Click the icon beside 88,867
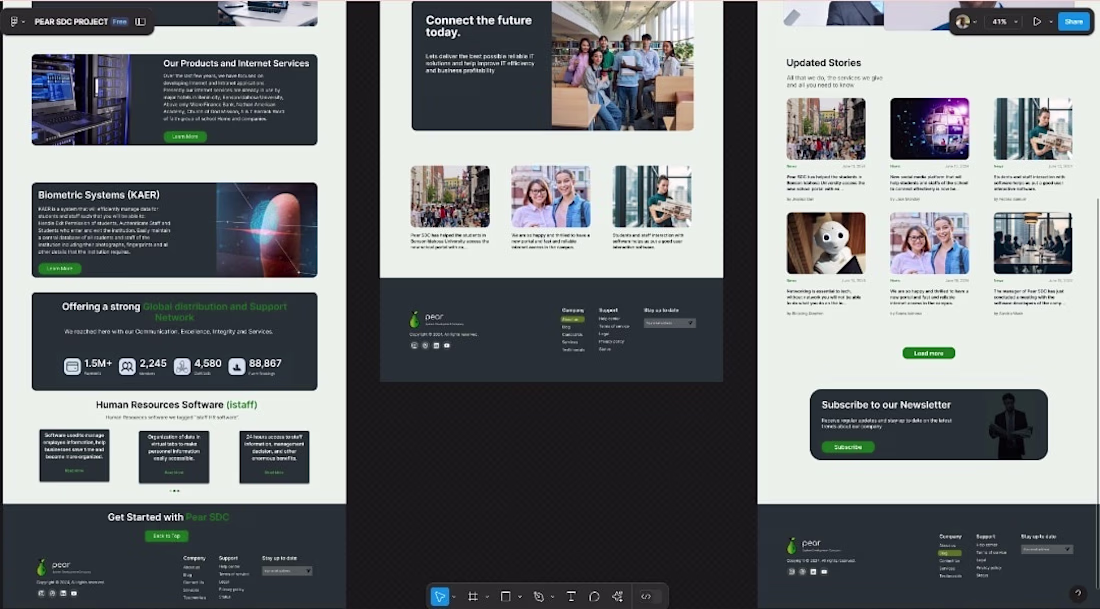1100x609 pixels. [x=237, y=366]
